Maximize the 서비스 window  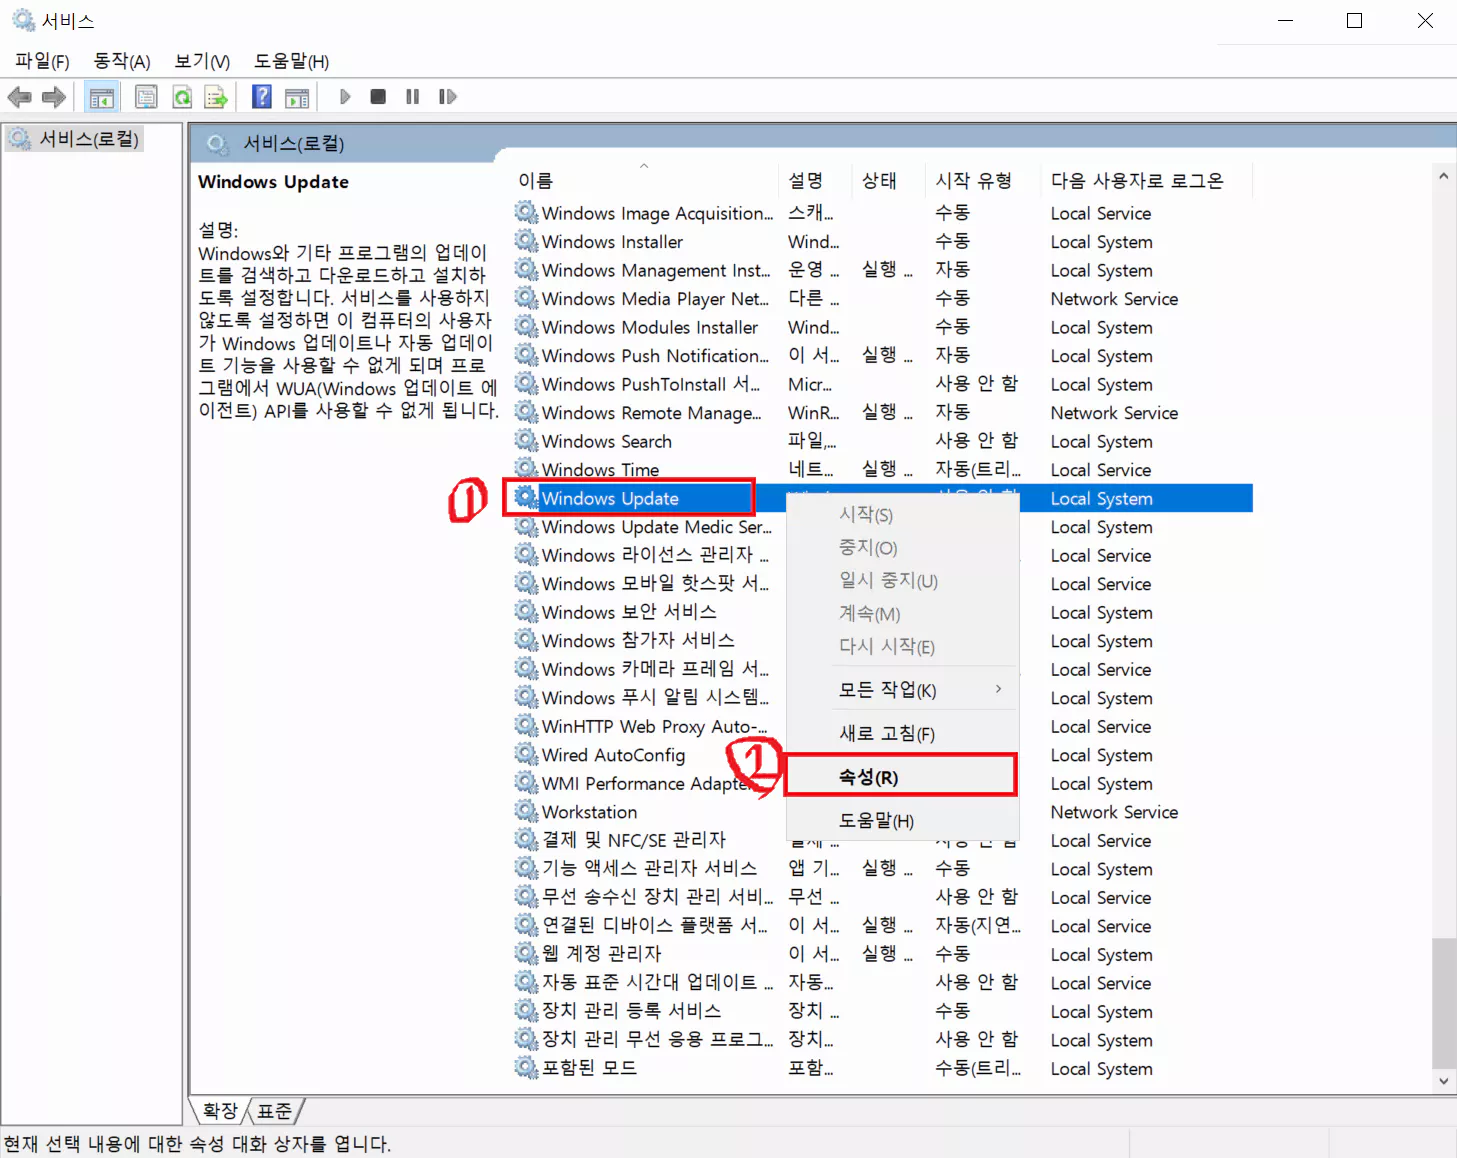coord(1354,20)
